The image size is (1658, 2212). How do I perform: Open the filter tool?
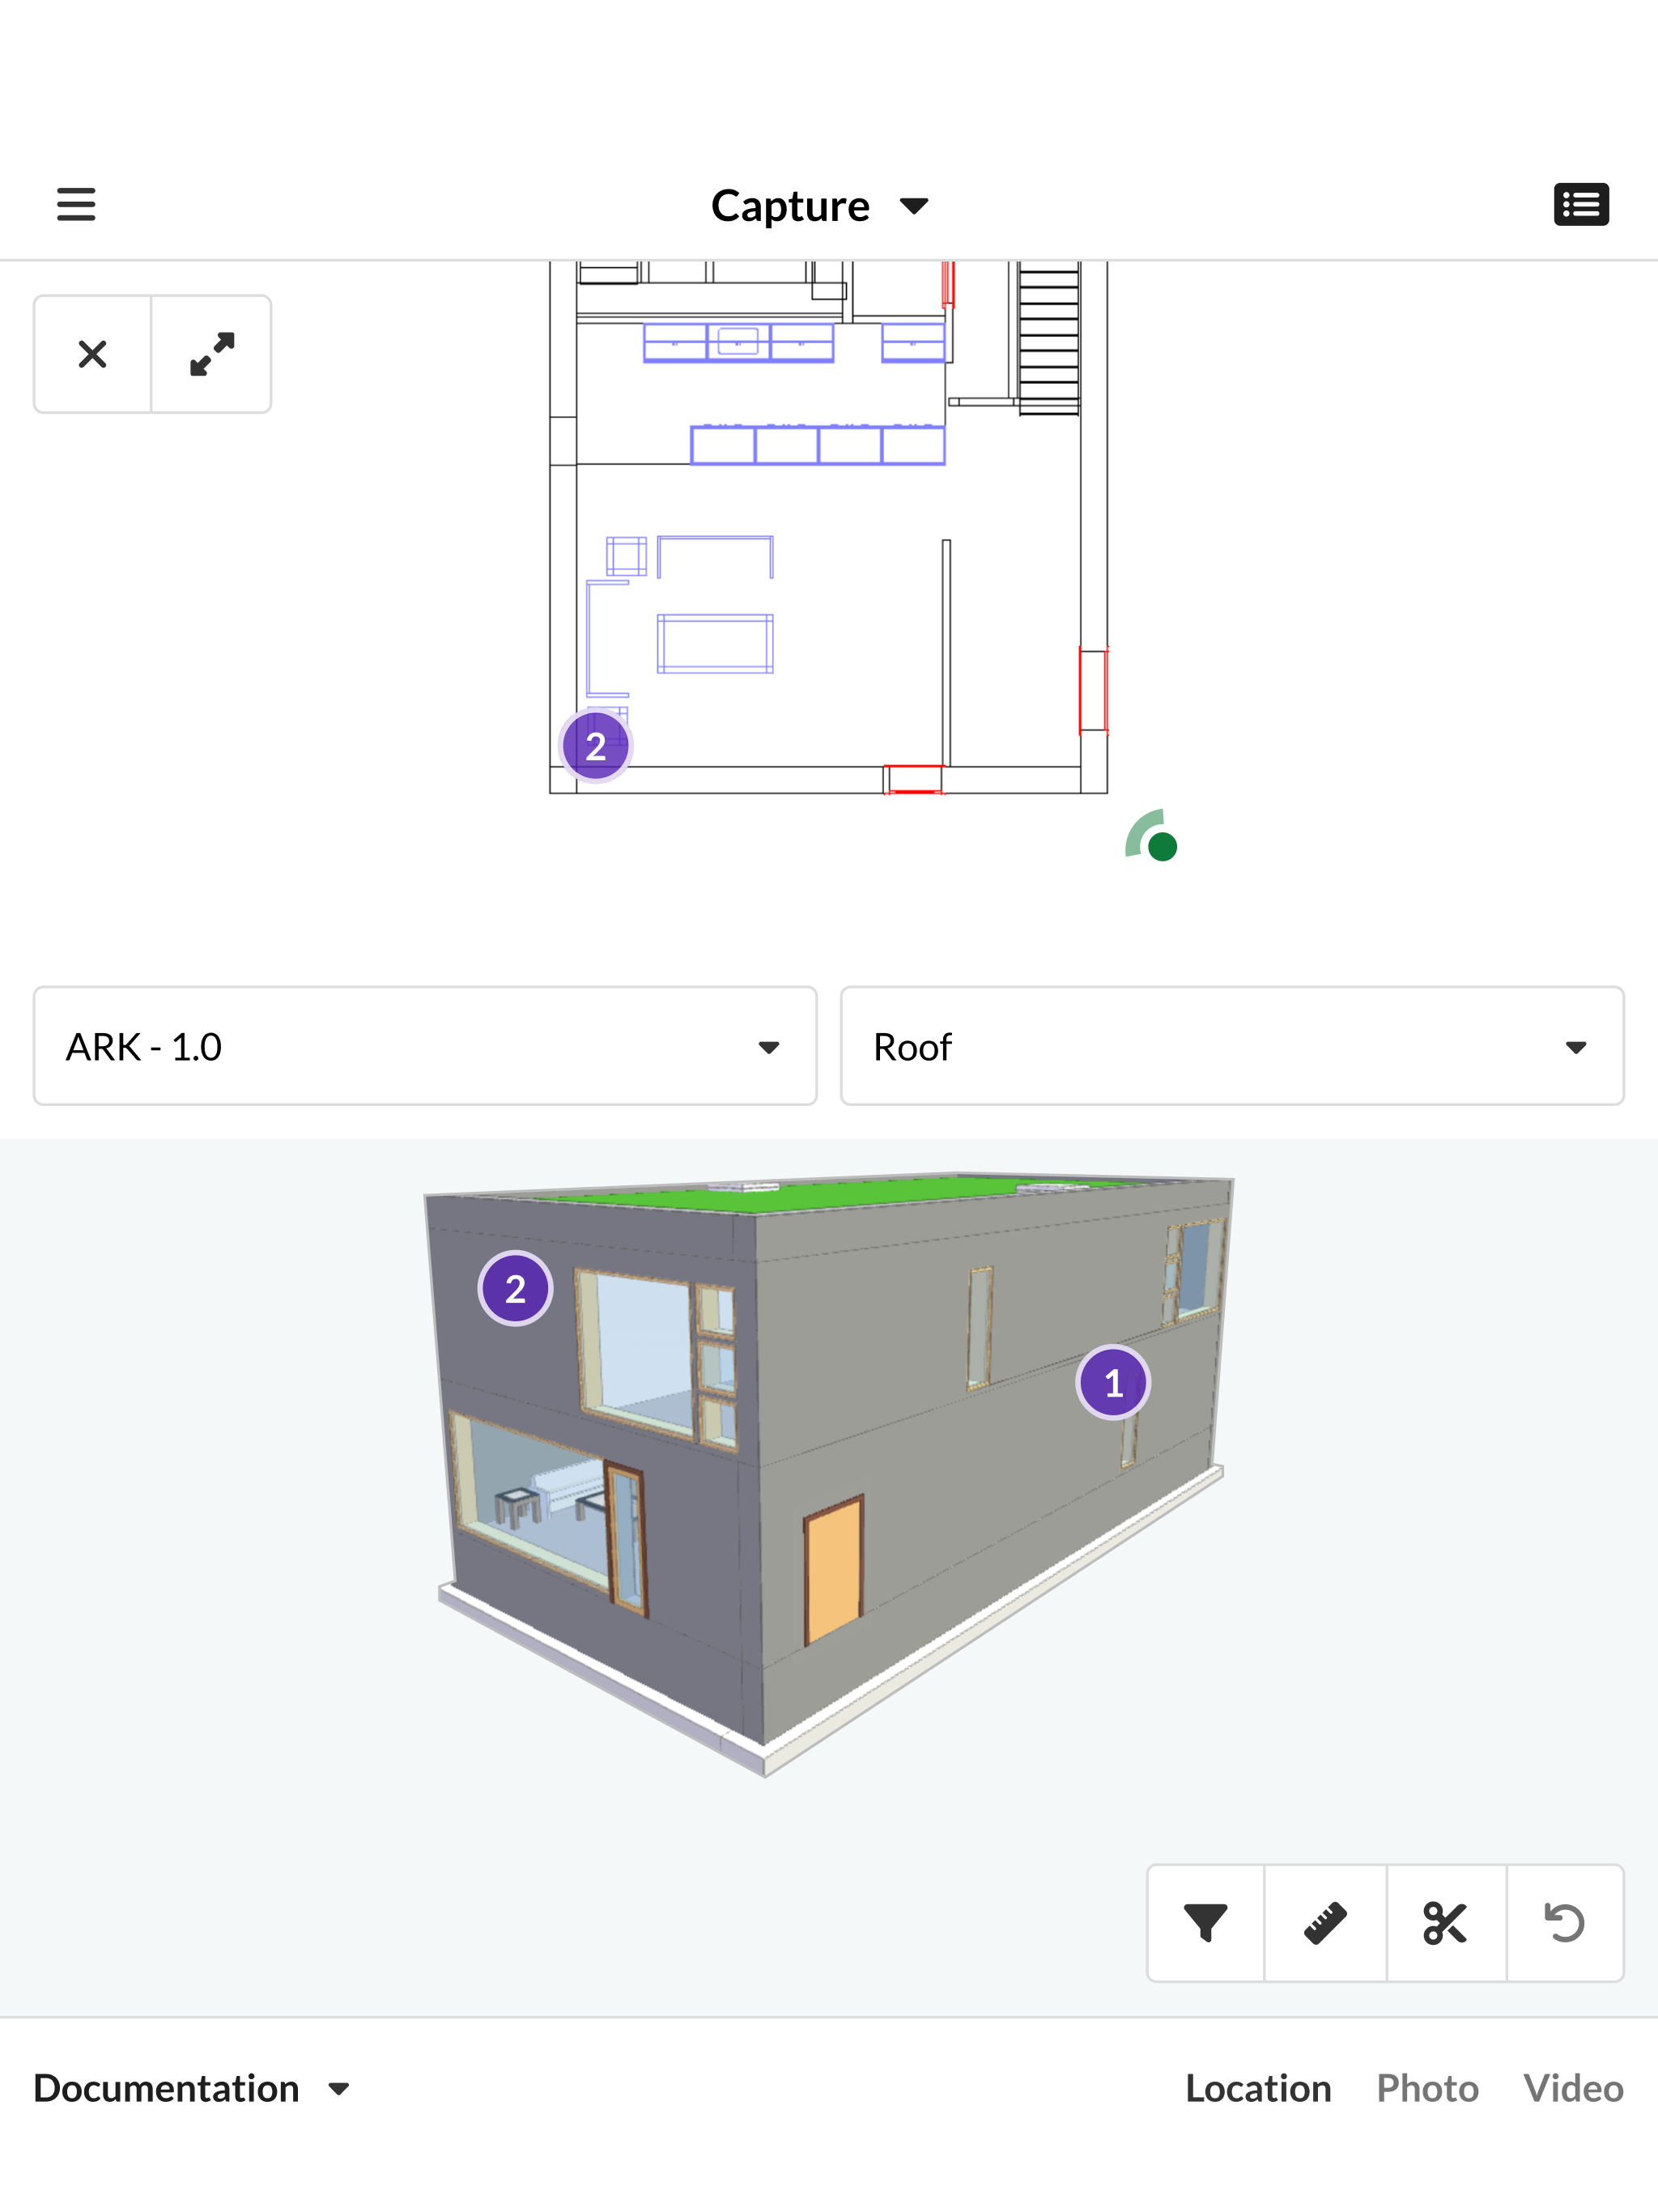(1206, 1922)
